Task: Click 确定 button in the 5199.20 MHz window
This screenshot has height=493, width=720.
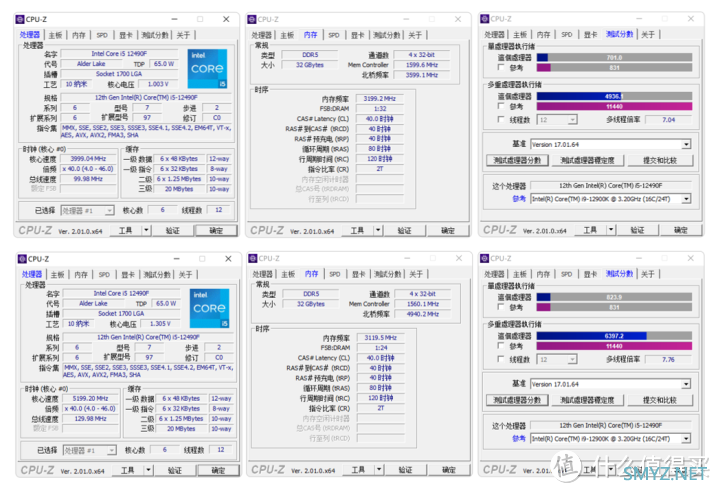Action: (x=218, y=471)
